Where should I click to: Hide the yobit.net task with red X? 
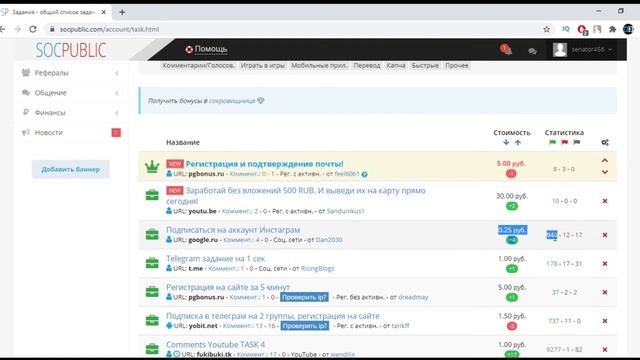[605, 321]
